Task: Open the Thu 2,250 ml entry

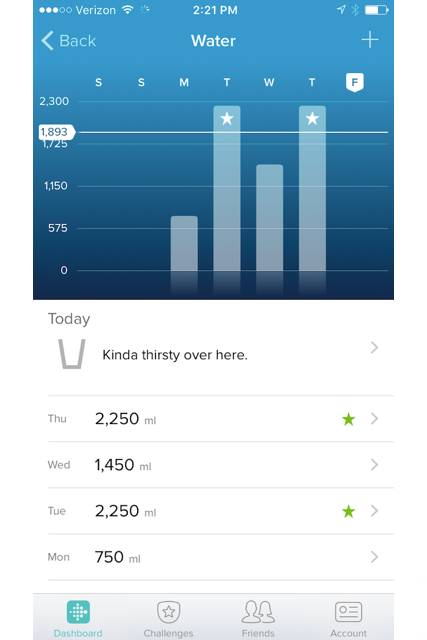Action: tap(221, 419)
